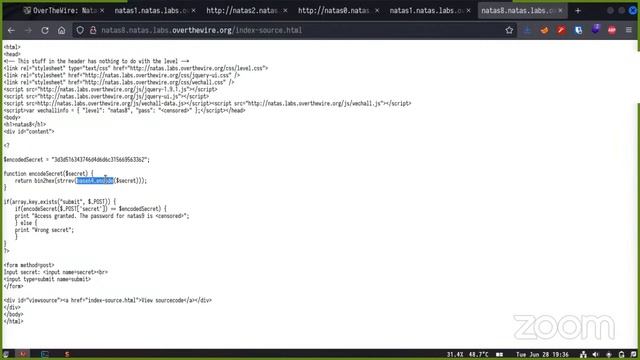Click the print "Wrong secret" line
This screenshot has width=640, height=360.
point(44,230)
